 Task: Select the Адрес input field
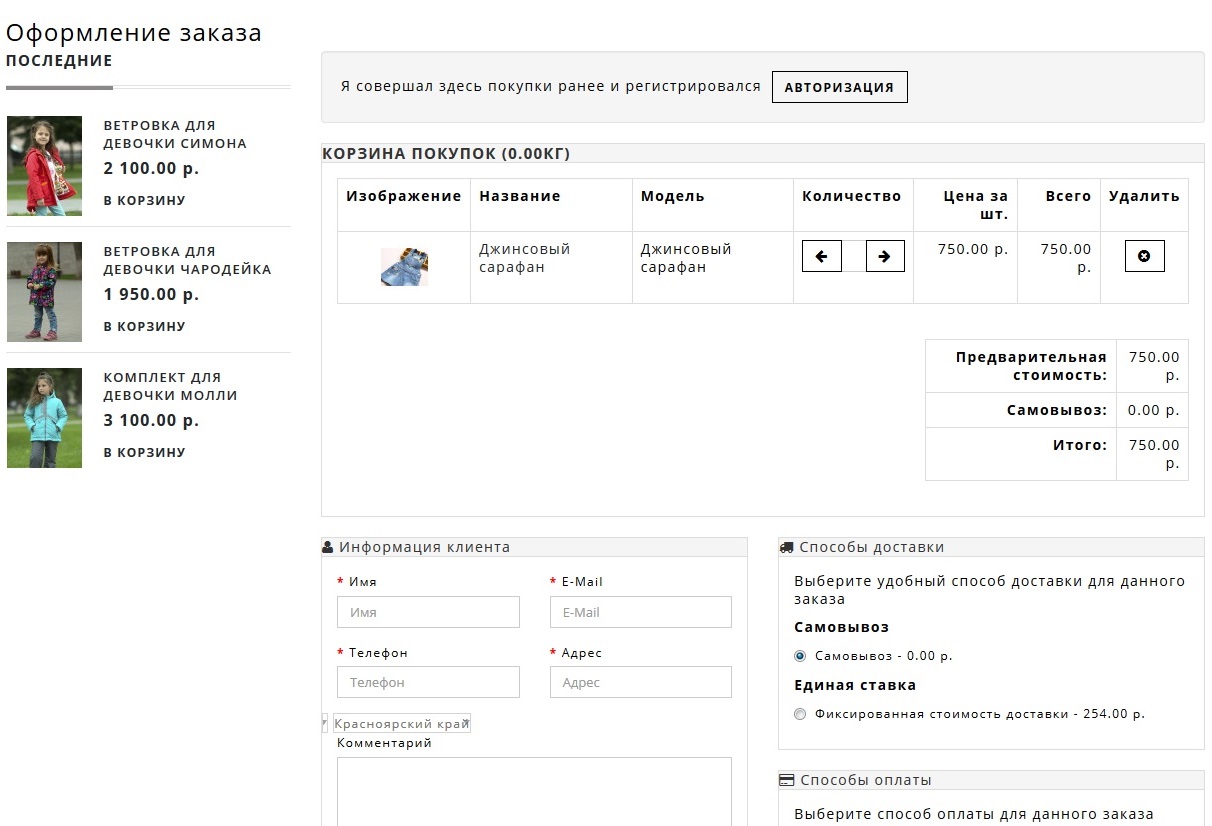point(640,682)
